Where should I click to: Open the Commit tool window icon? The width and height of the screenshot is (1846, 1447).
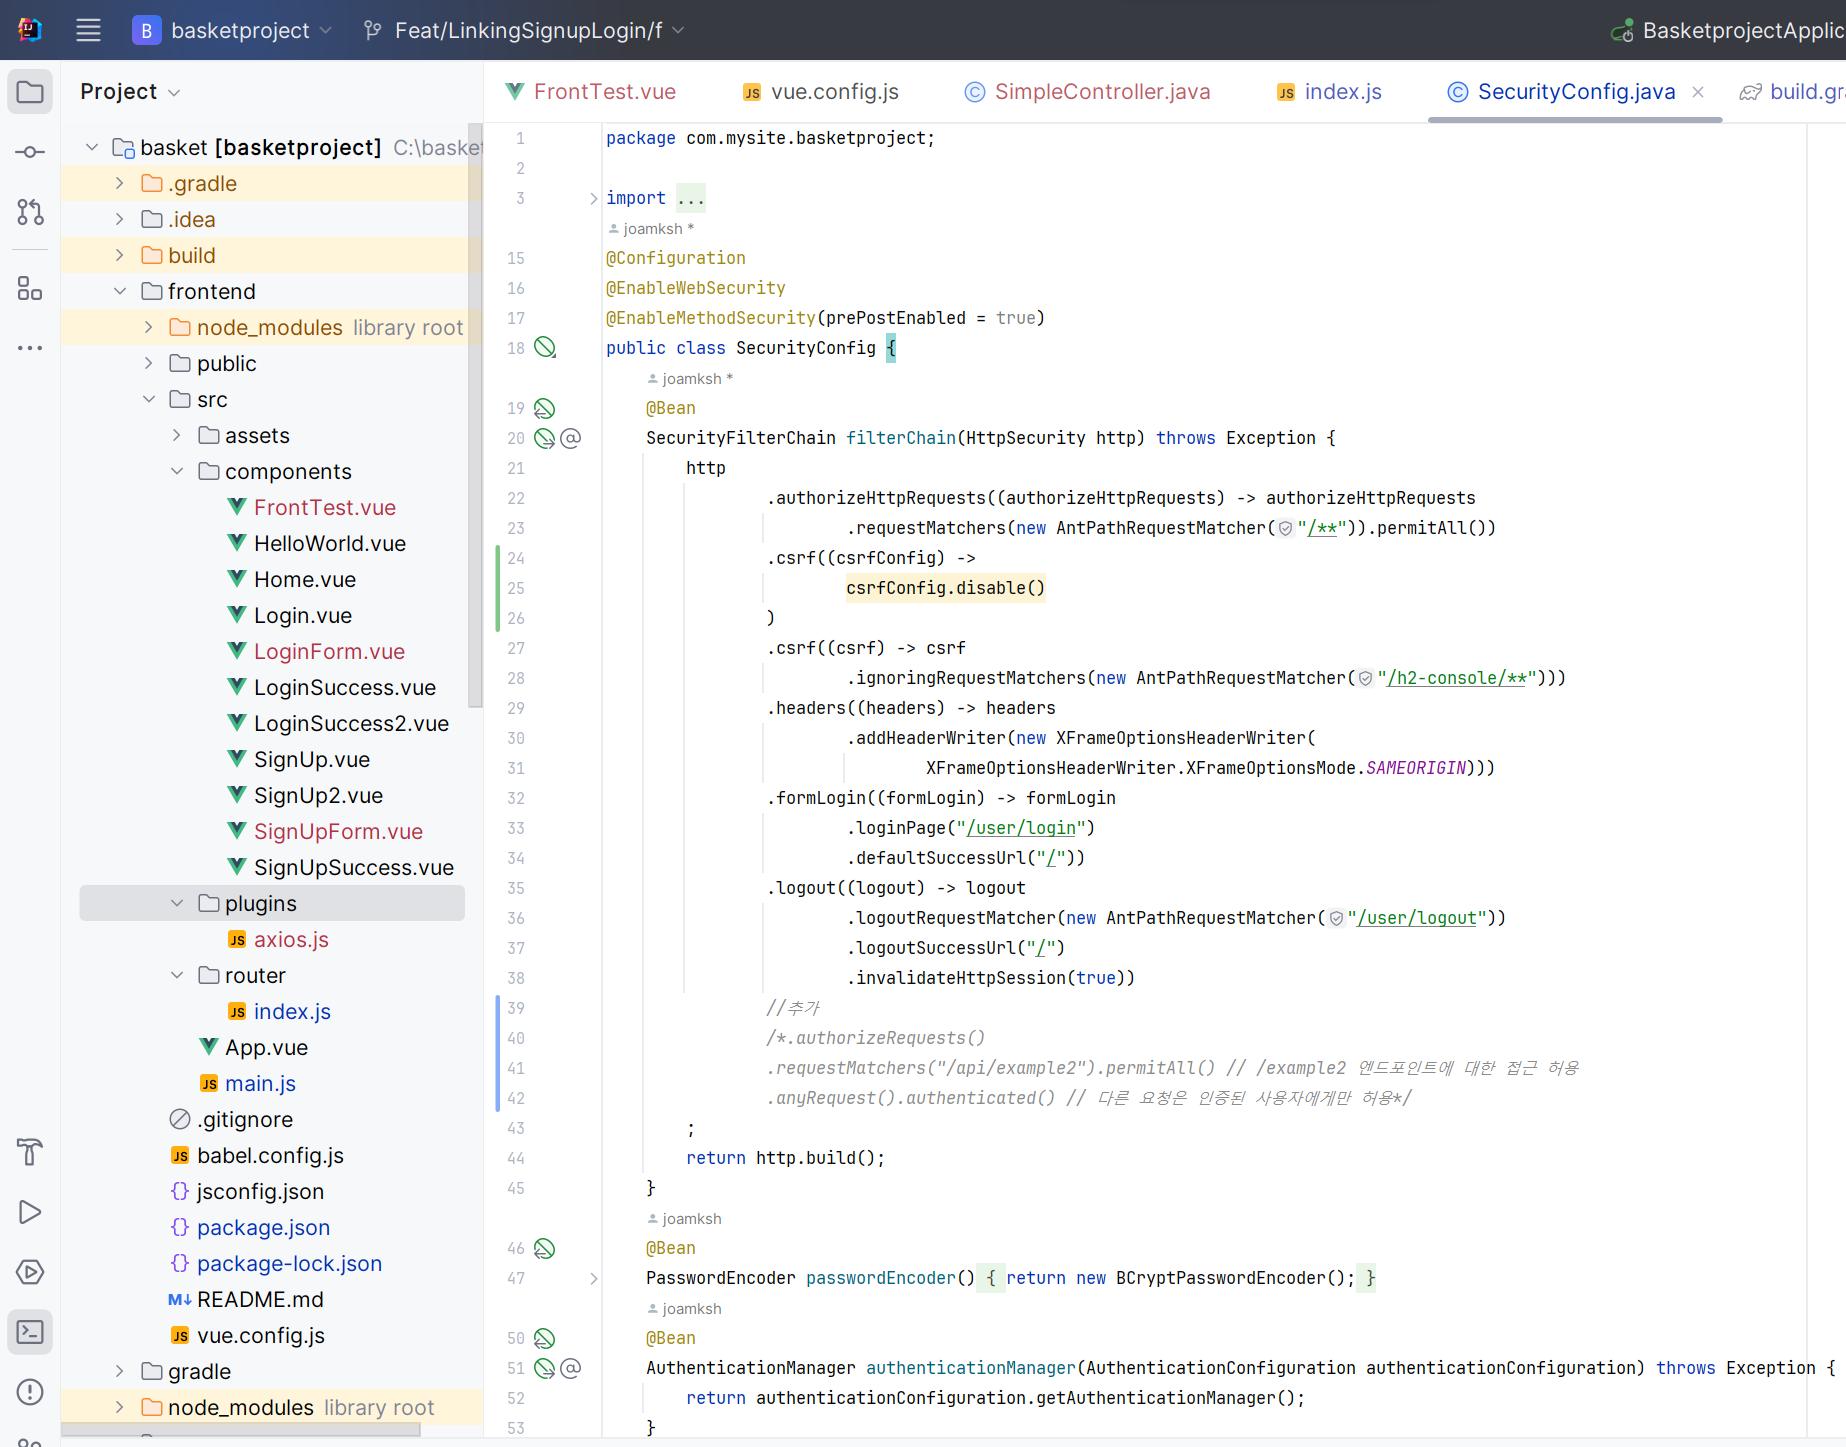click(x=30, y=152)
